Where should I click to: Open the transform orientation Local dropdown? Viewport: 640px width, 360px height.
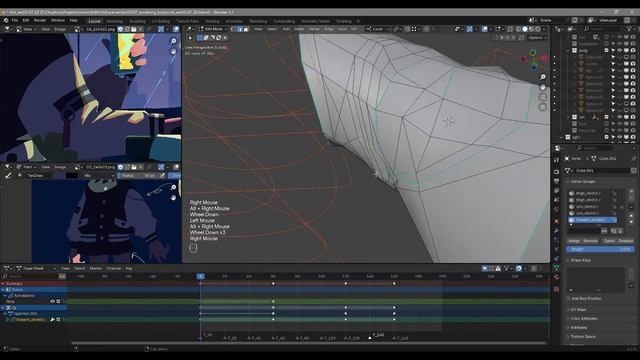point(377,29)
